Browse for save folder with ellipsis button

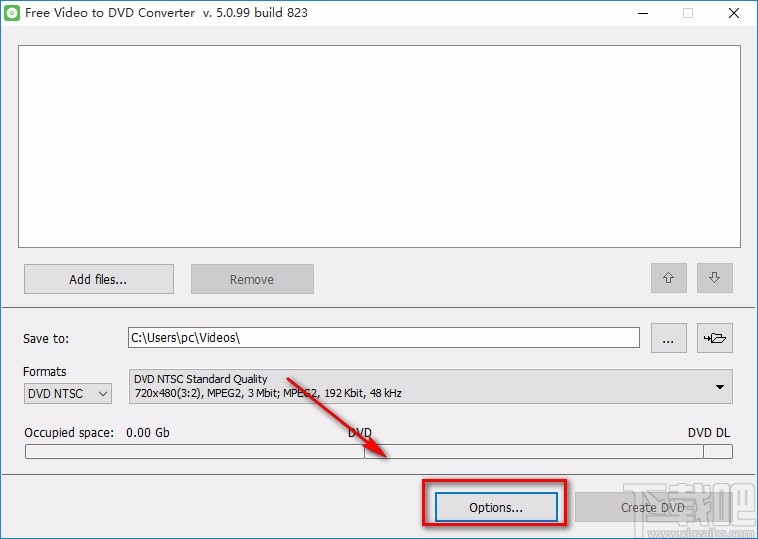(669, 338)
